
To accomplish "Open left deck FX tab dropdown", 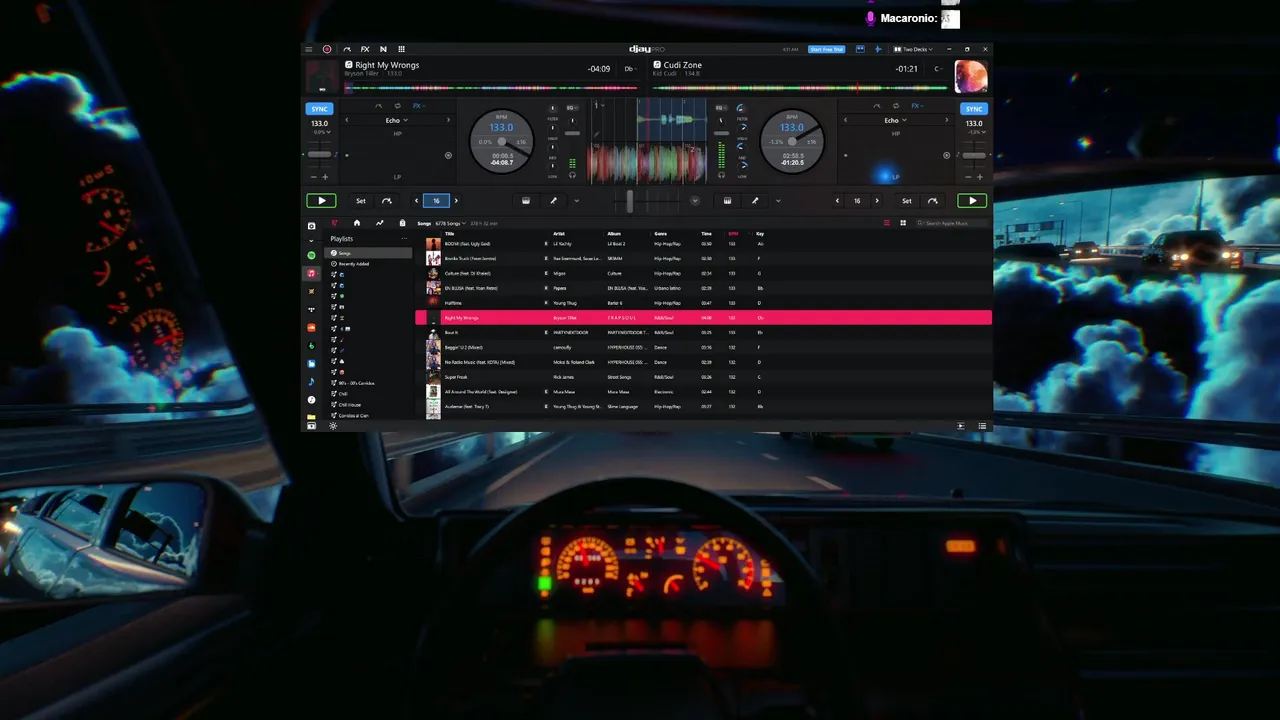I will pos(418,105).
